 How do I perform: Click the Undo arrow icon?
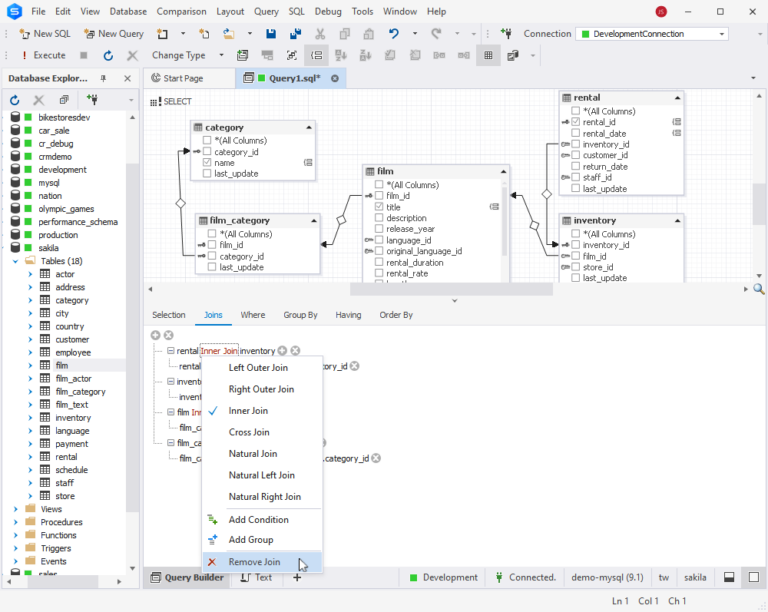click(x=394, y=34)
